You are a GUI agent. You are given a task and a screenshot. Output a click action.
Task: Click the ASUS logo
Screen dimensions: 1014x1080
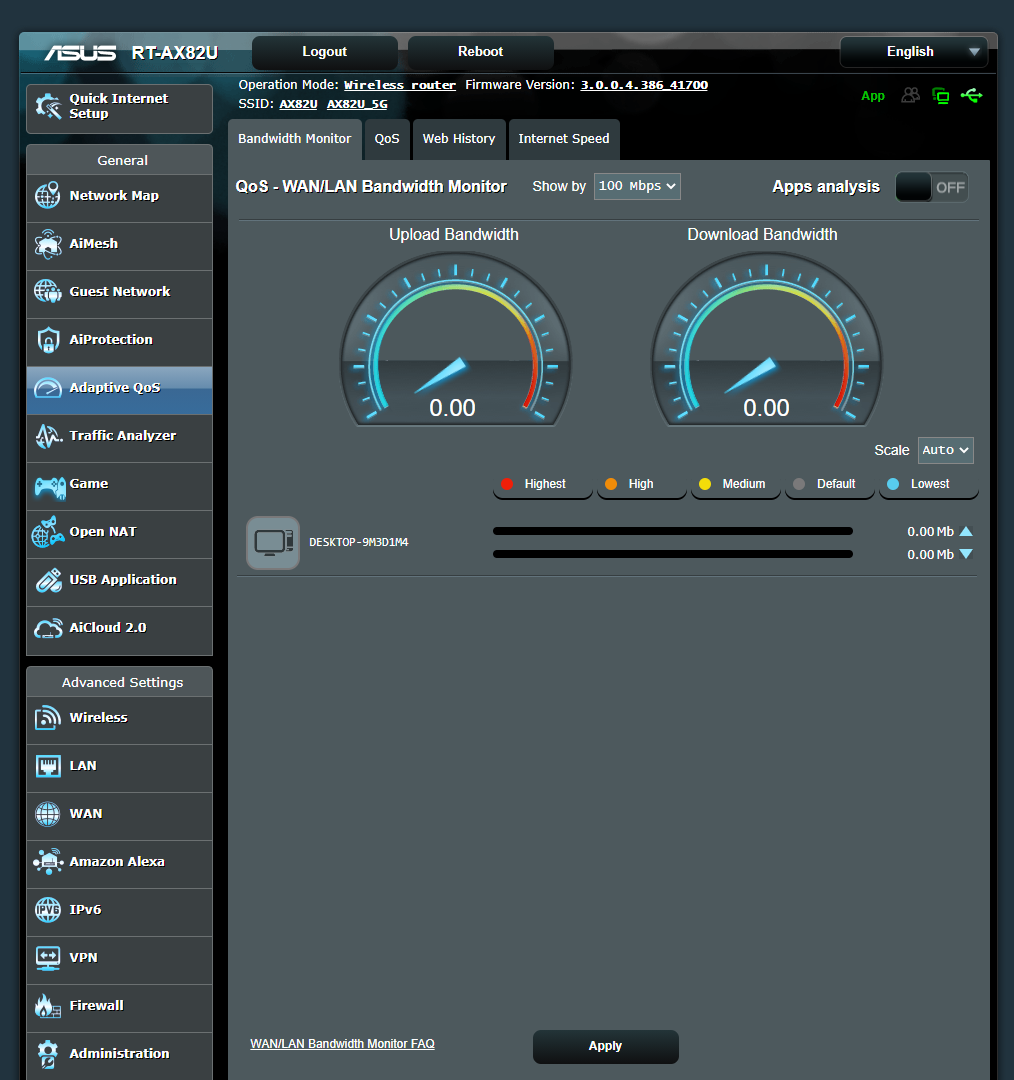pos(81,53)
